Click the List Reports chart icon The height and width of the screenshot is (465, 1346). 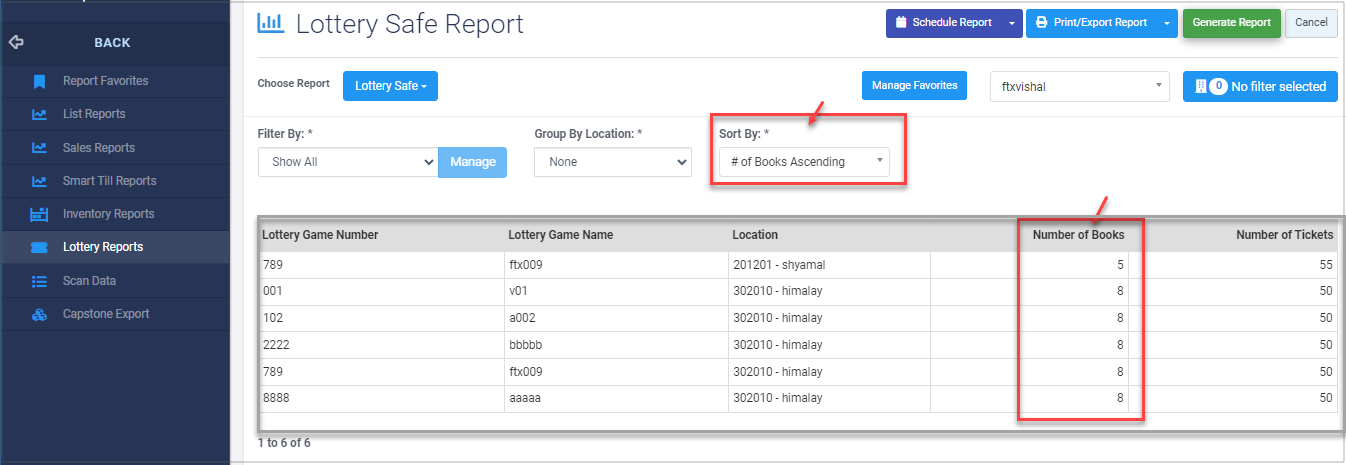[x=39, y=114]
